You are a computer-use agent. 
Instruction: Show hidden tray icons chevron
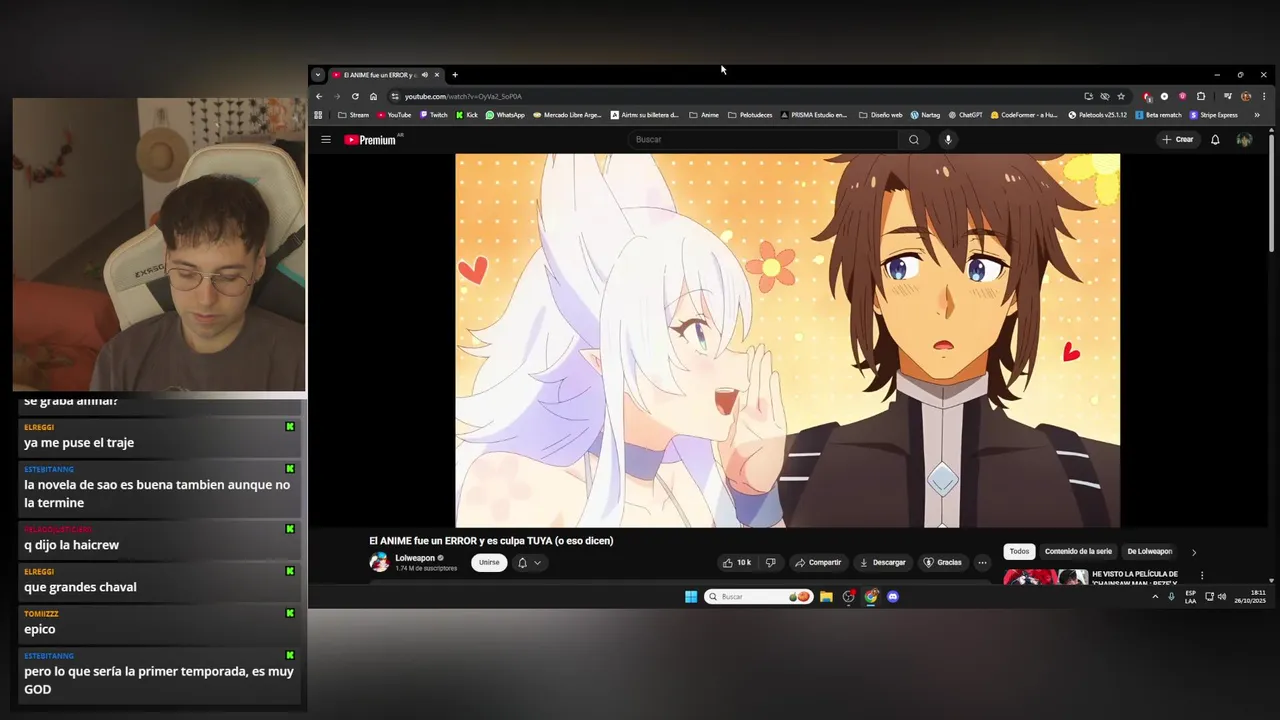point(1155,597)
